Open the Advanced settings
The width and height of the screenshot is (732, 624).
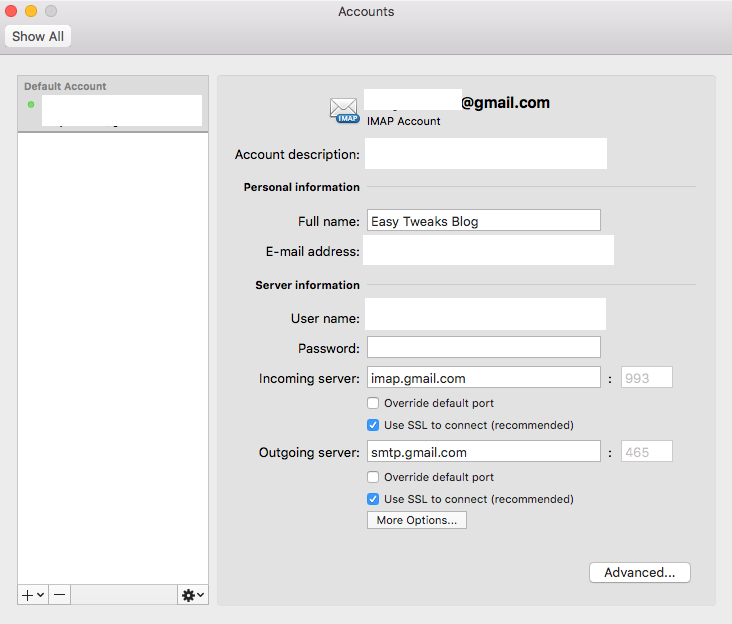[640, 573]
